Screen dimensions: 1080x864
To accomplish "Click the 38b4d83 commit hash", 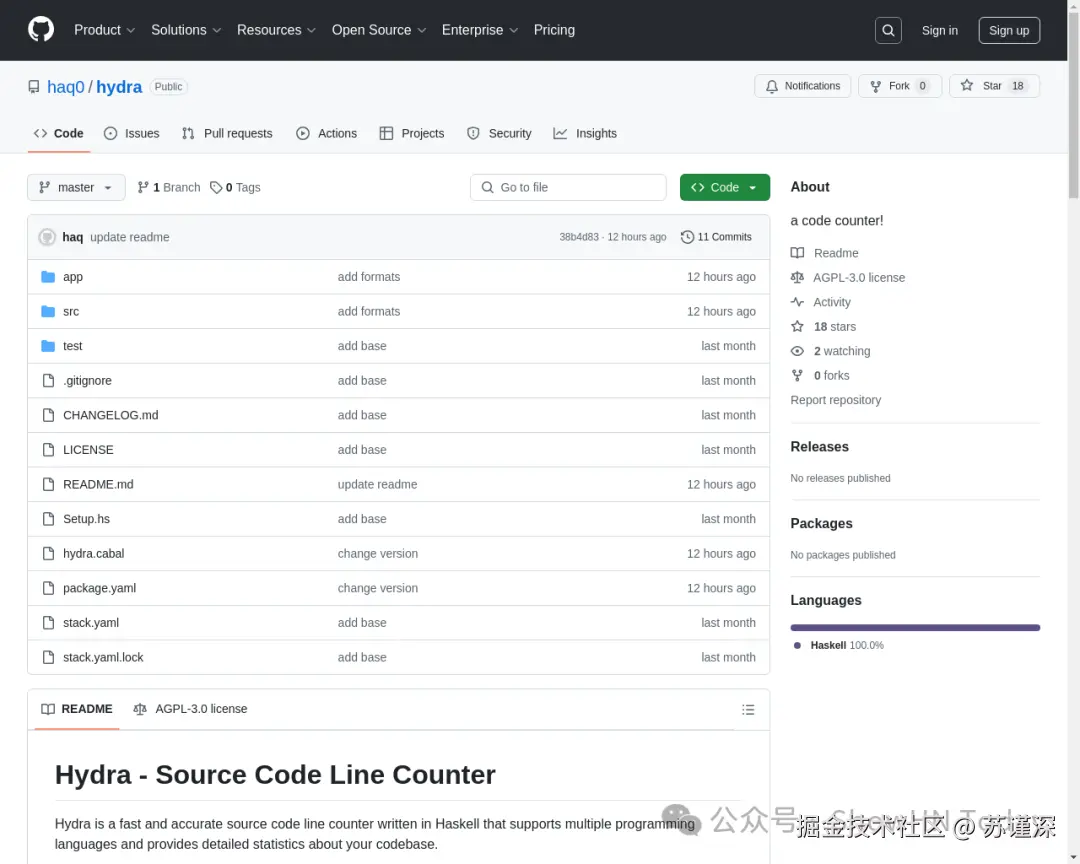I will click(579, 237).
